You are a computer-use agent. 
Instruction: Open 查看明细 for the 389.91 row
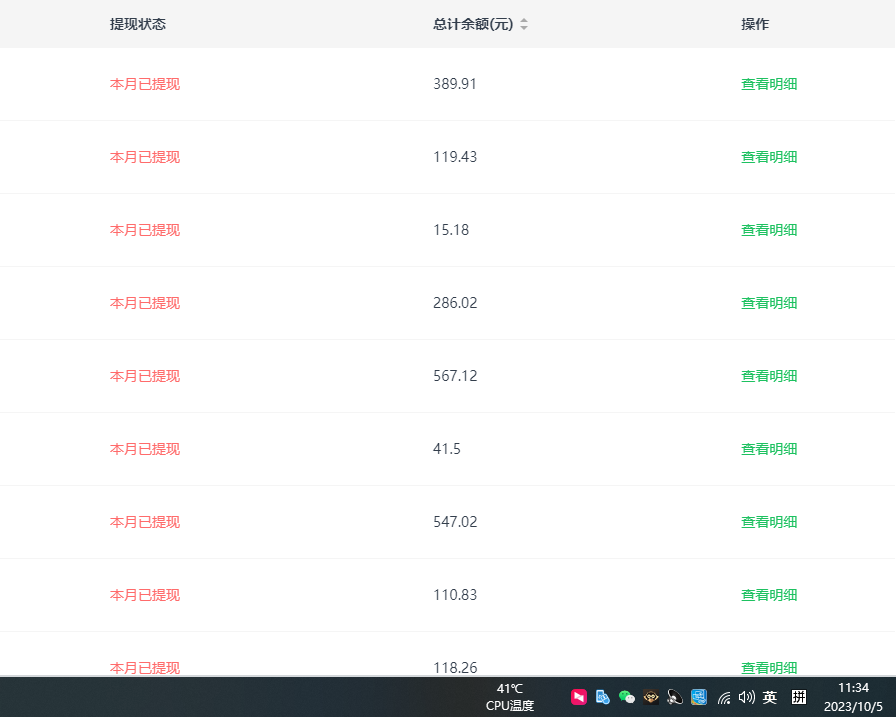click(x=769, y=84)
